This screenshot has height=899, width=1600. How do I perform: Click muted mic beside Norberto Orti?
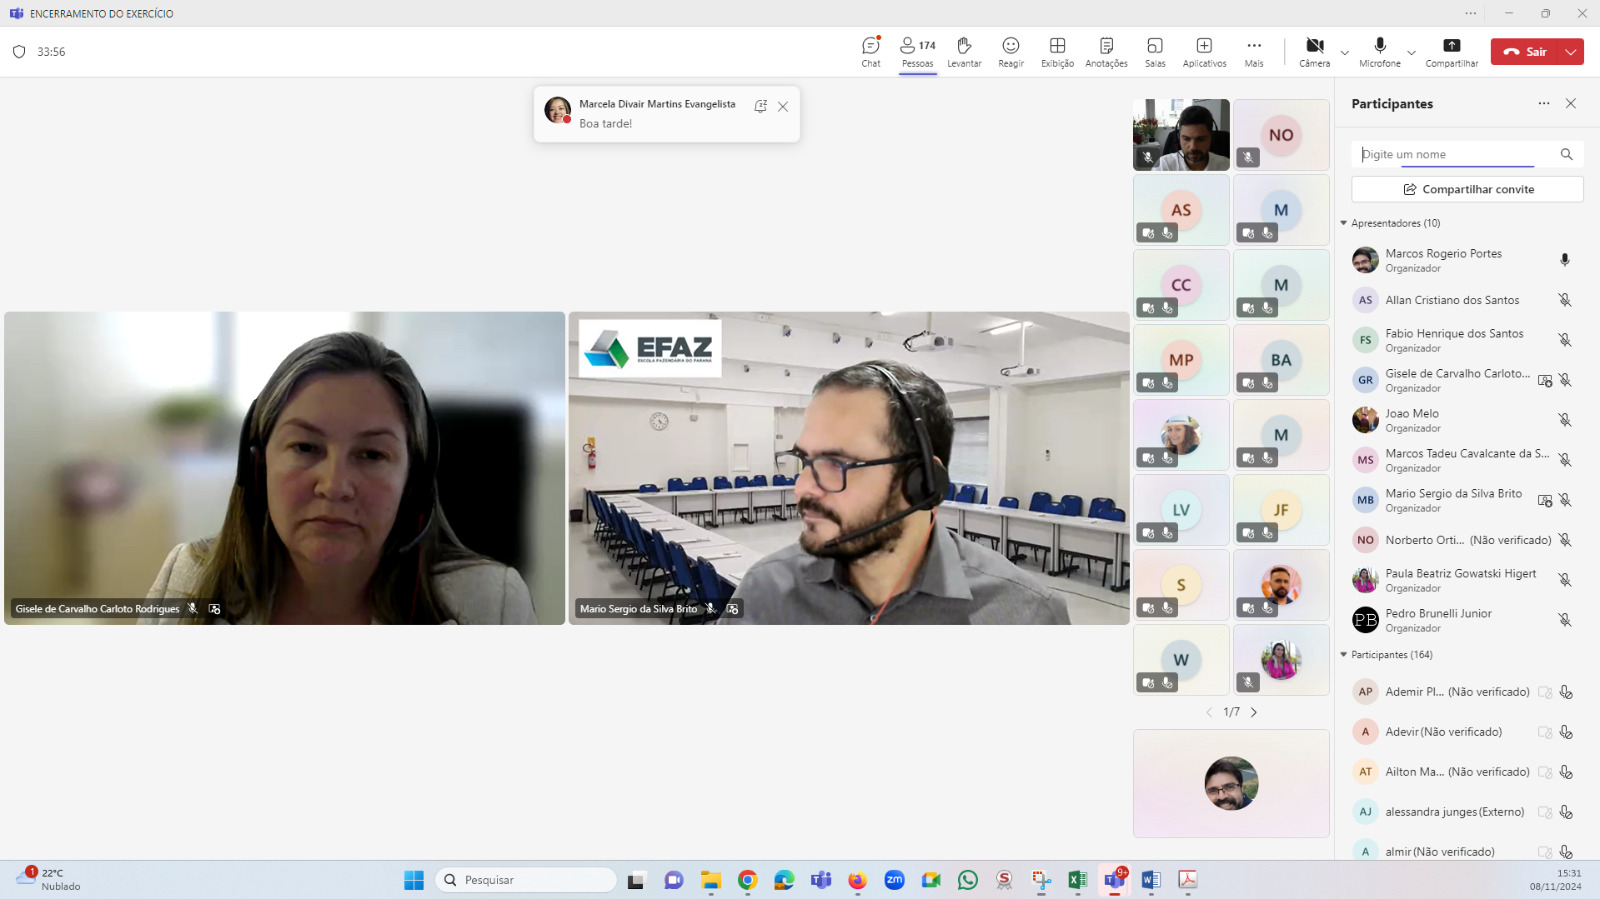[1565, 540]
